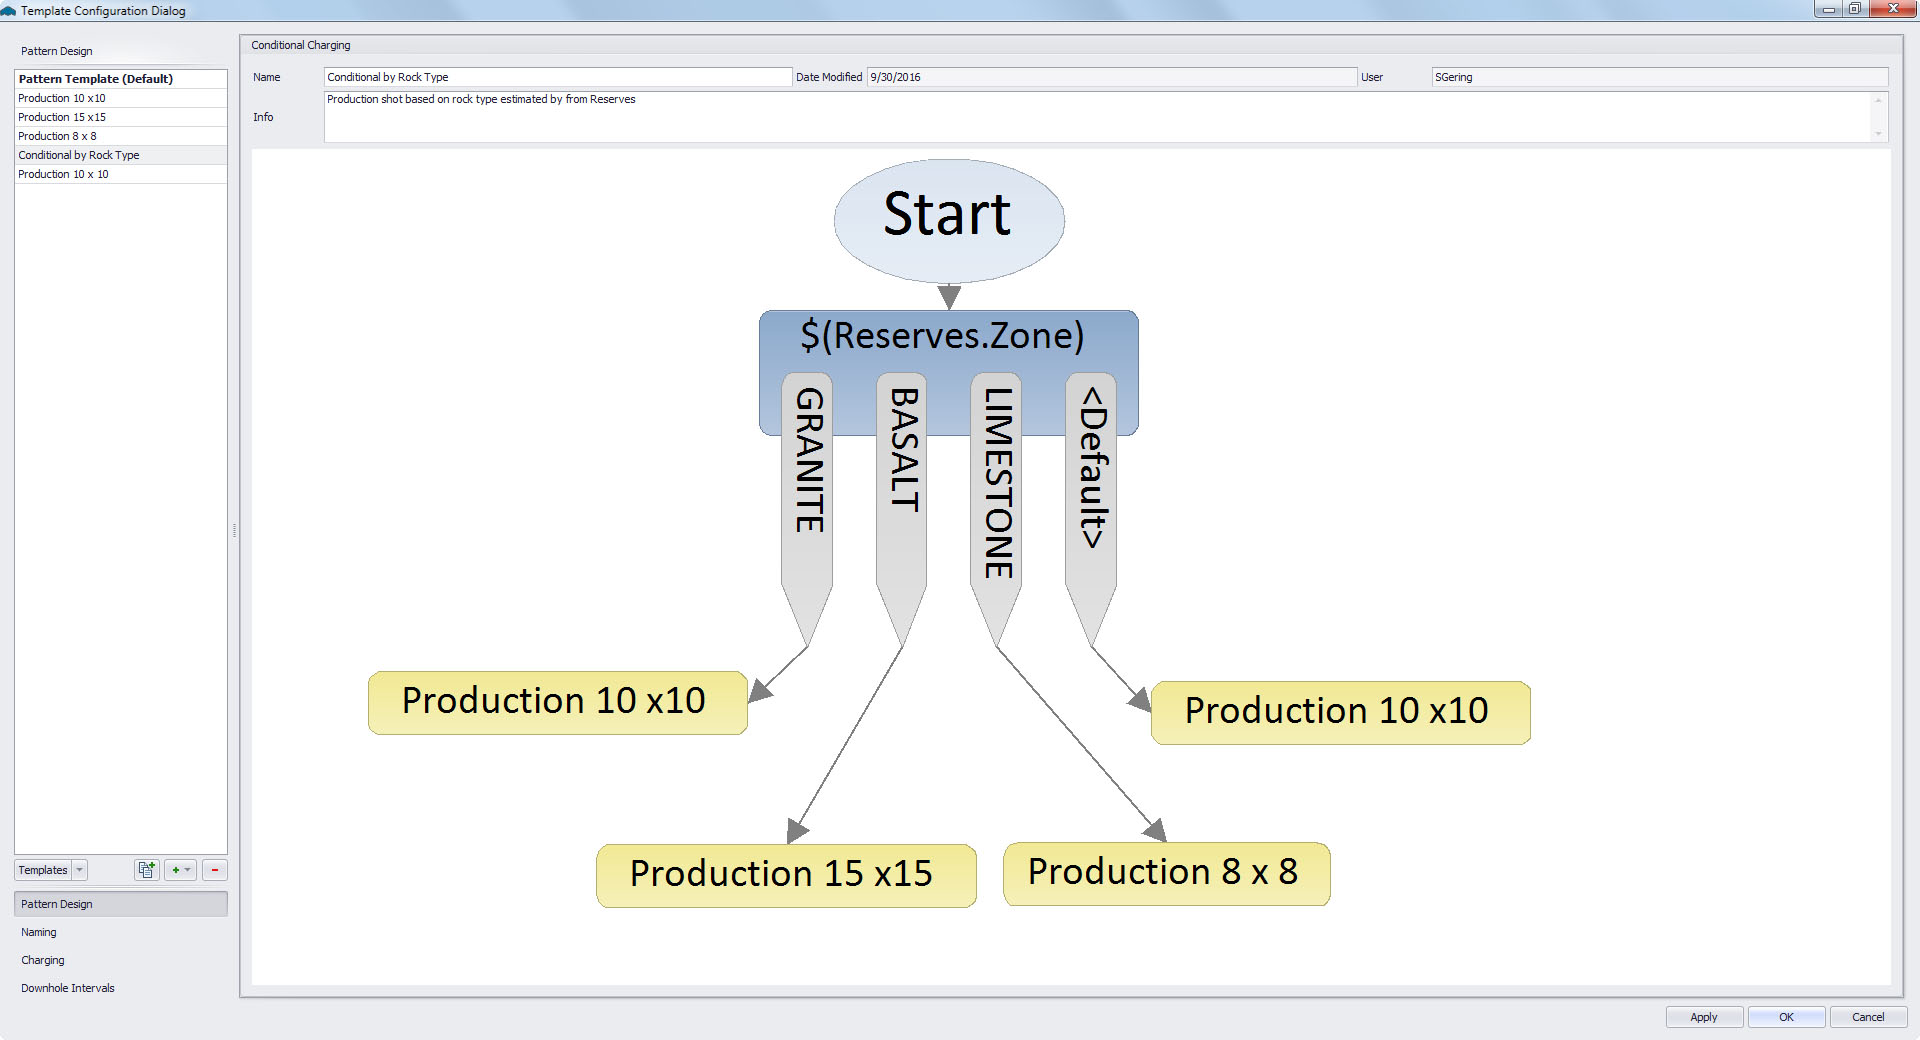Screen dimensions: 1920x1040
Task: Click Cancel to dismiss dialog
Action: tap(1867, 1017)
